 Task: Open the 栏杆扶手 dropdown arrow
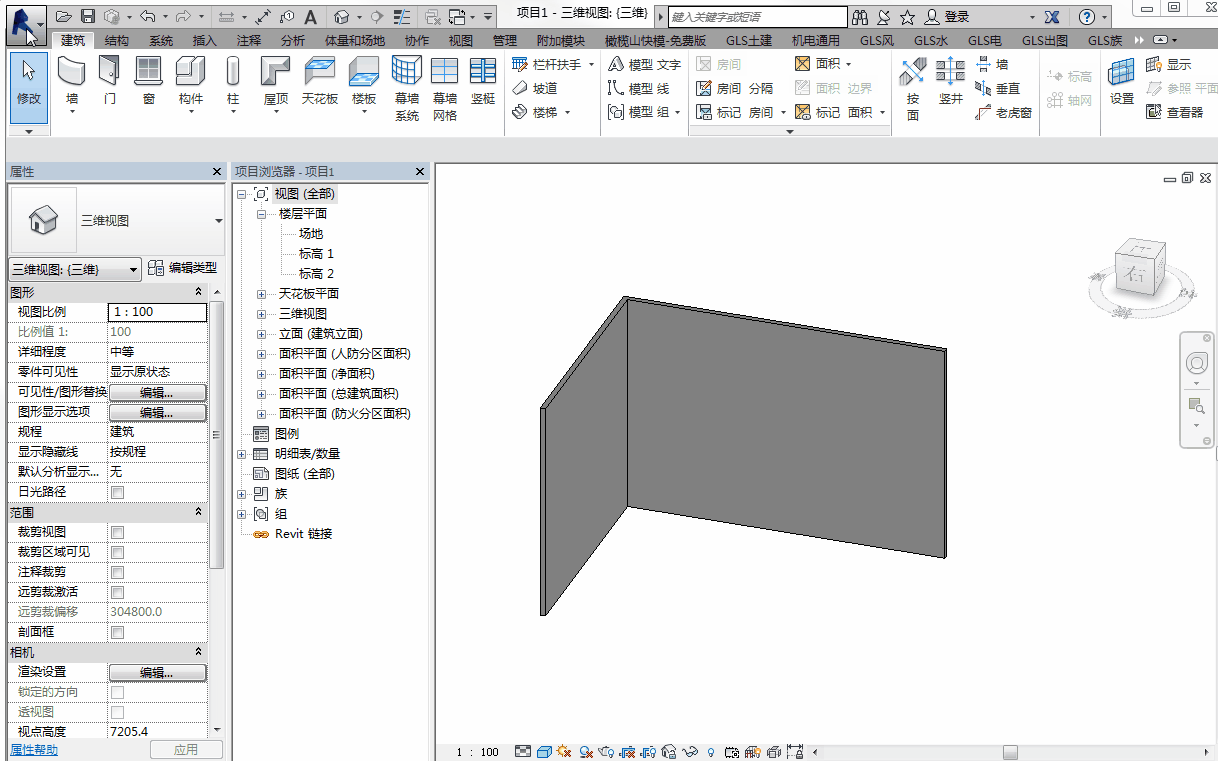[591, 64]
